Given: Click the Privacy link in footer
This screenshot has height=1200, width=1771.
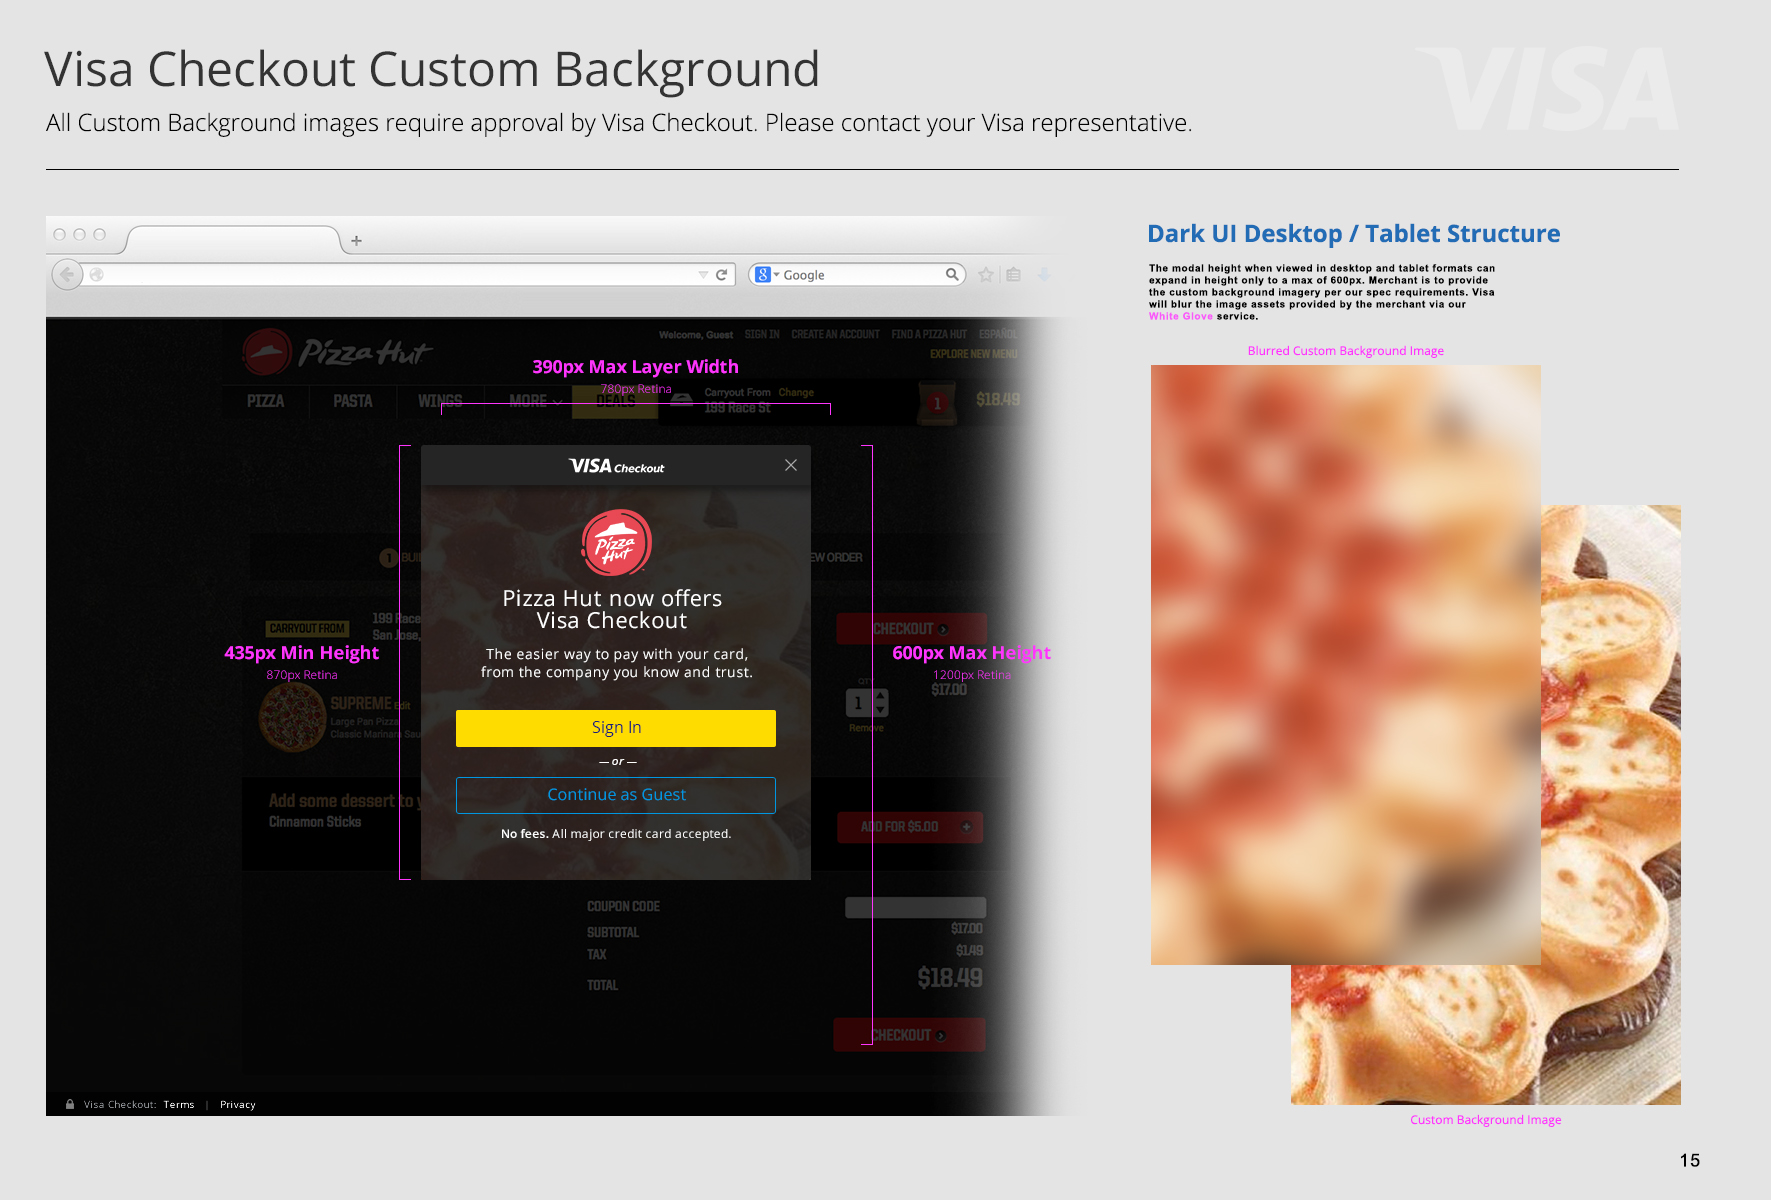Looking at the screenshot, I should coord(238,1105).
